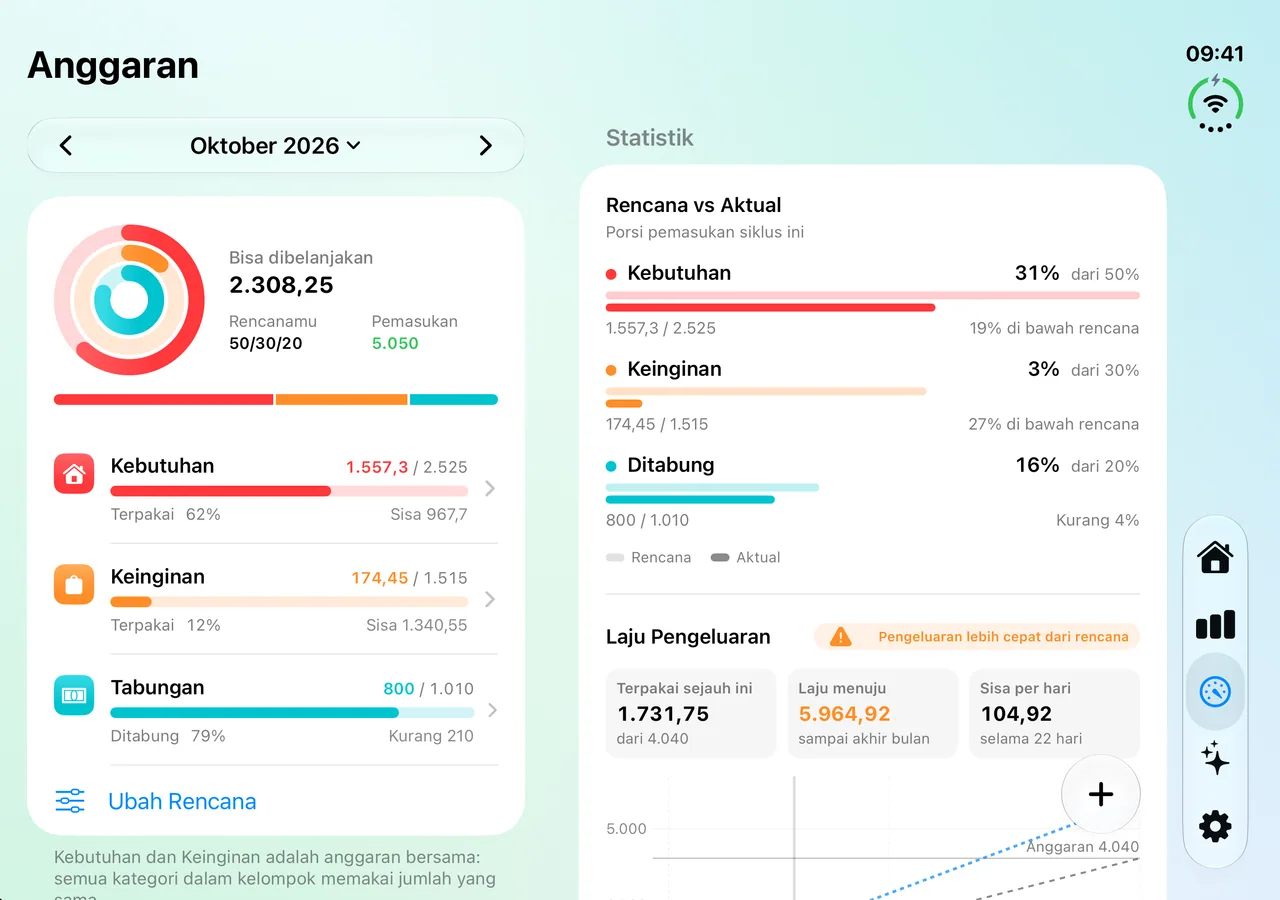Click the concentric ring budget chart
Viewport: 1280px width, 900px height.
[x=129, y=300]
